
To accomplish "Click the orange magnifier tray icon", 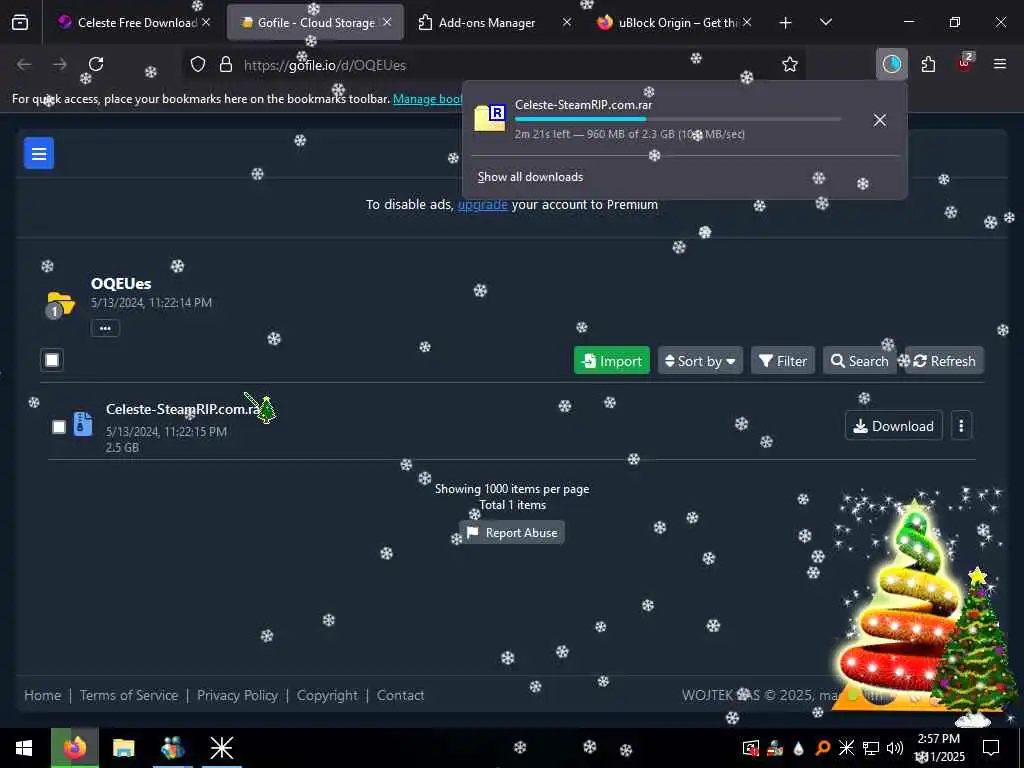I will tap(823, 748).
